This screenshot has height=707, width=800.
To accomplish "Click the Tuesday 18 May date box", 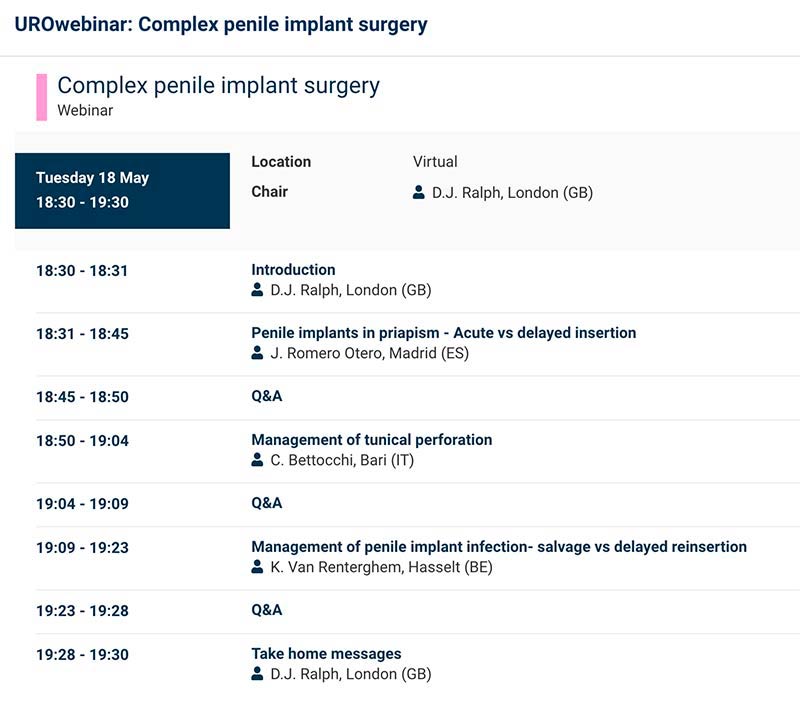I will (122, 190).
